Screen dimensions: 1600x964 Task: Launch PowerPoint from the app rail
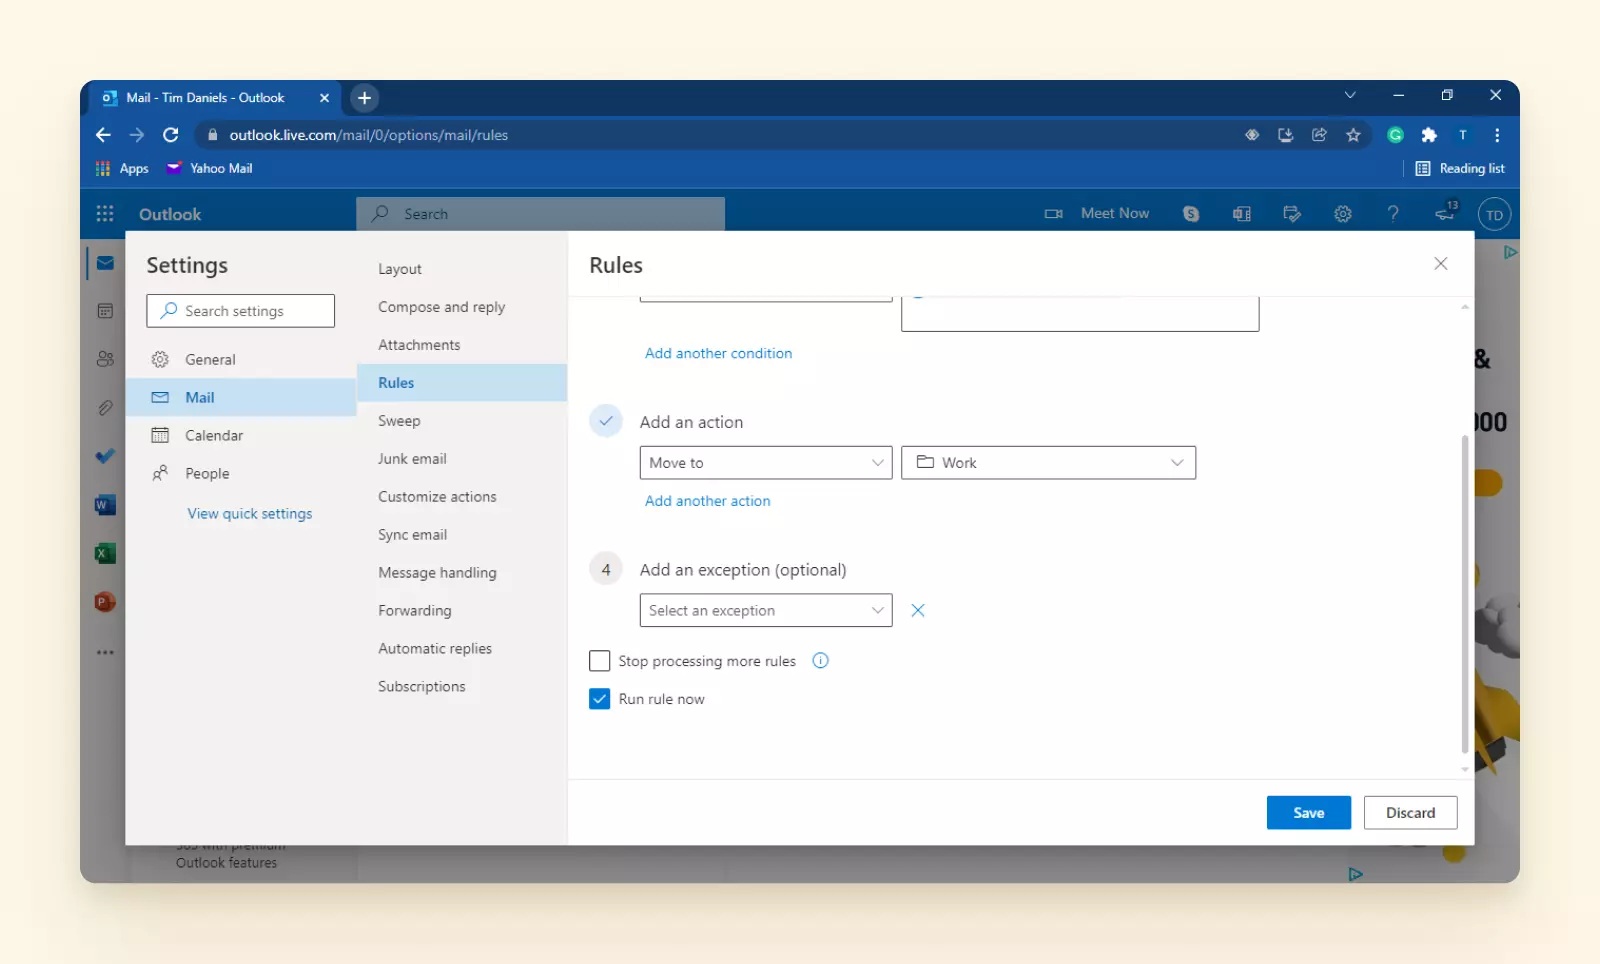coord(105,602)
